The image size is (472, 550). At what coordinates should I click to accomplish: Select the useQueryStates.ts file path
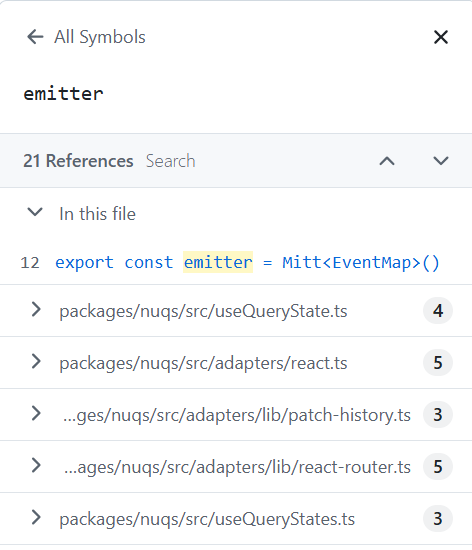207,519
